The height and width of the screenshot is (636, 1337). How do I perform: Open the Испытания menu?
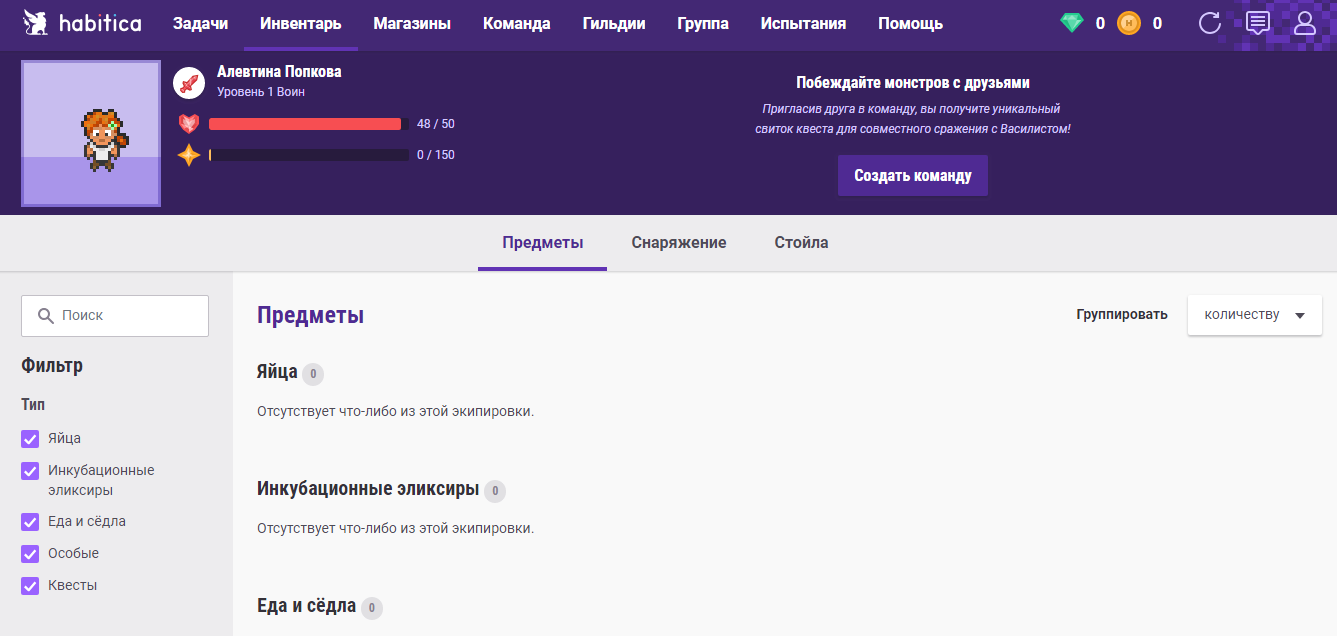[x=803, y=24]
